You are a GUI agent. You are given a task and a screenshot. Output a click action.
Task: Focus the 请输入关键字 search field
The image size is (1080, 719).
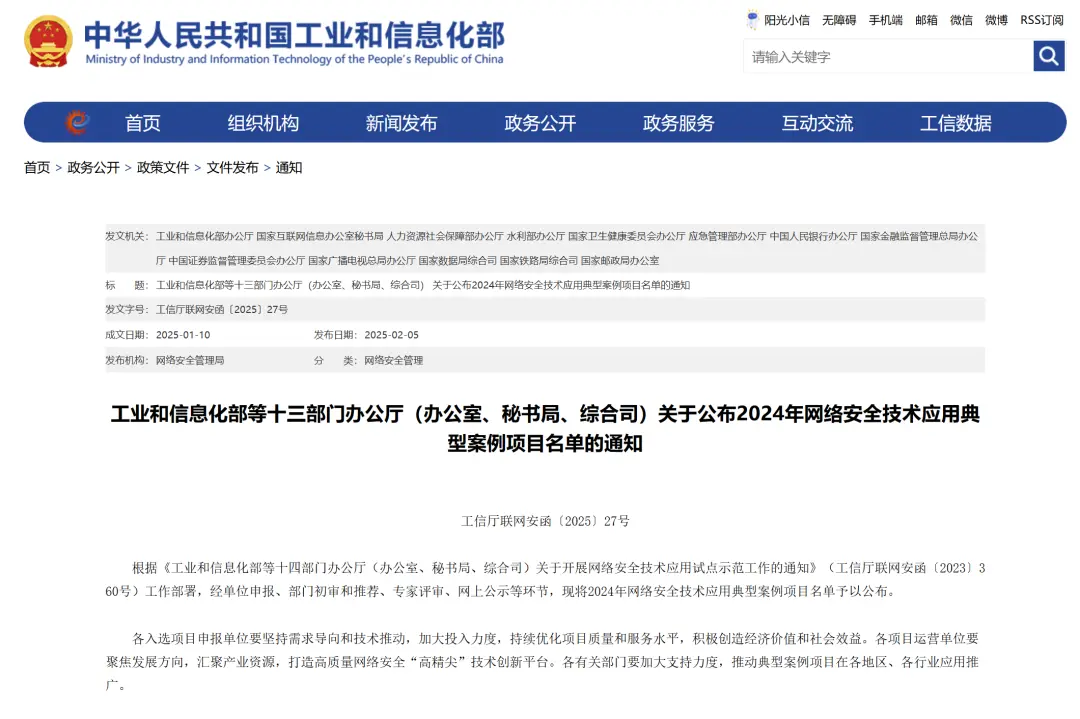(x=889, y=56)
